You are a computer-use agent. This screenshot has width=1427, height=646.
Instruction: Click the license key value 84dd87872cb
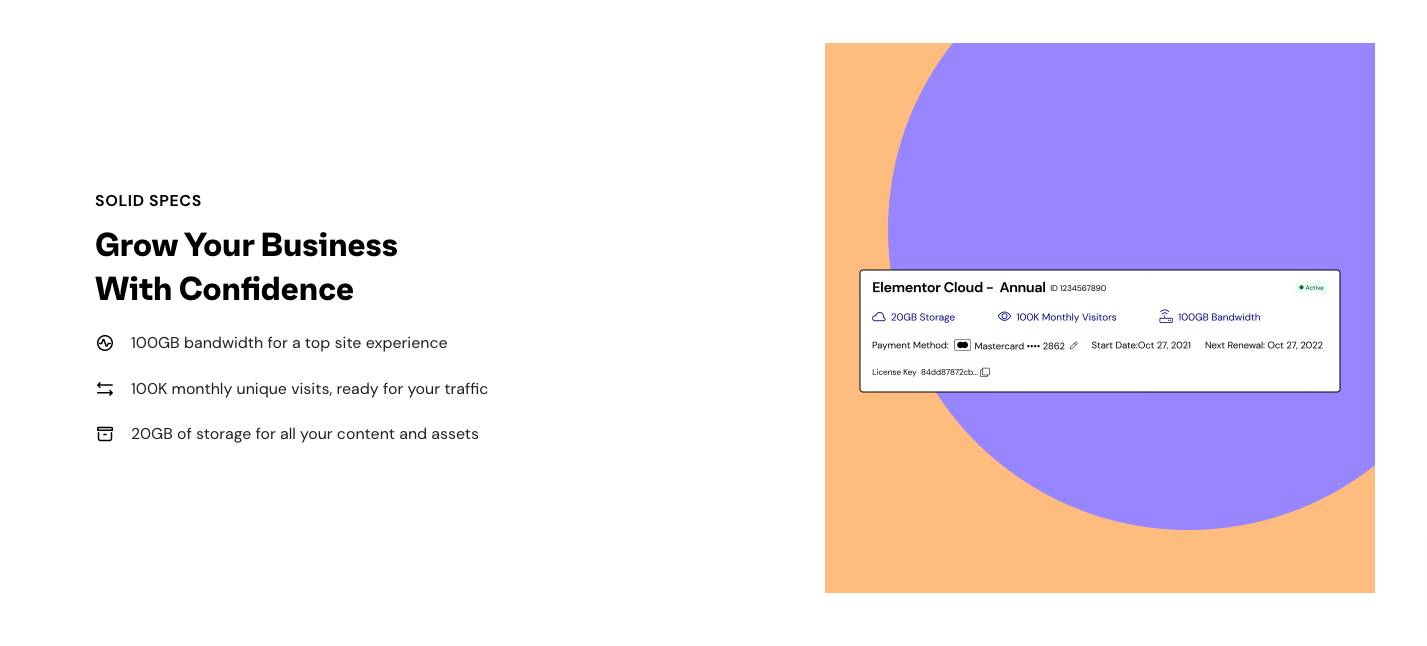[949, 372]
